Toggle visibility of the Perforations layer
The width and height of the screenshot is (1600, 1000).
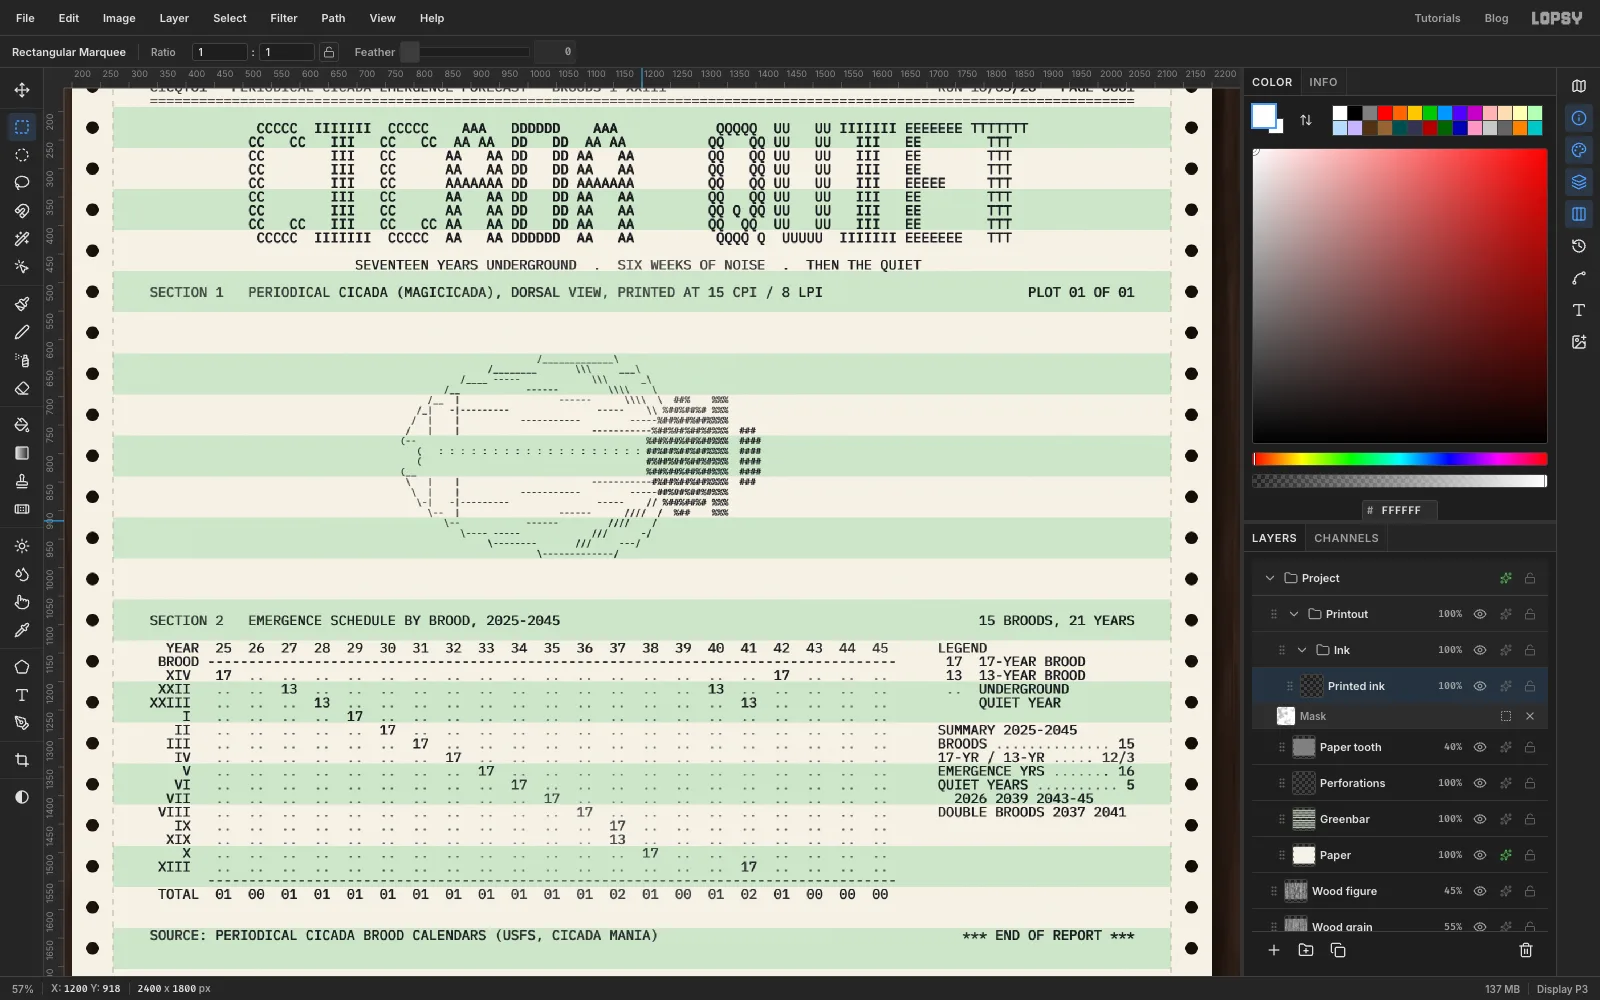coord(1480,783)
